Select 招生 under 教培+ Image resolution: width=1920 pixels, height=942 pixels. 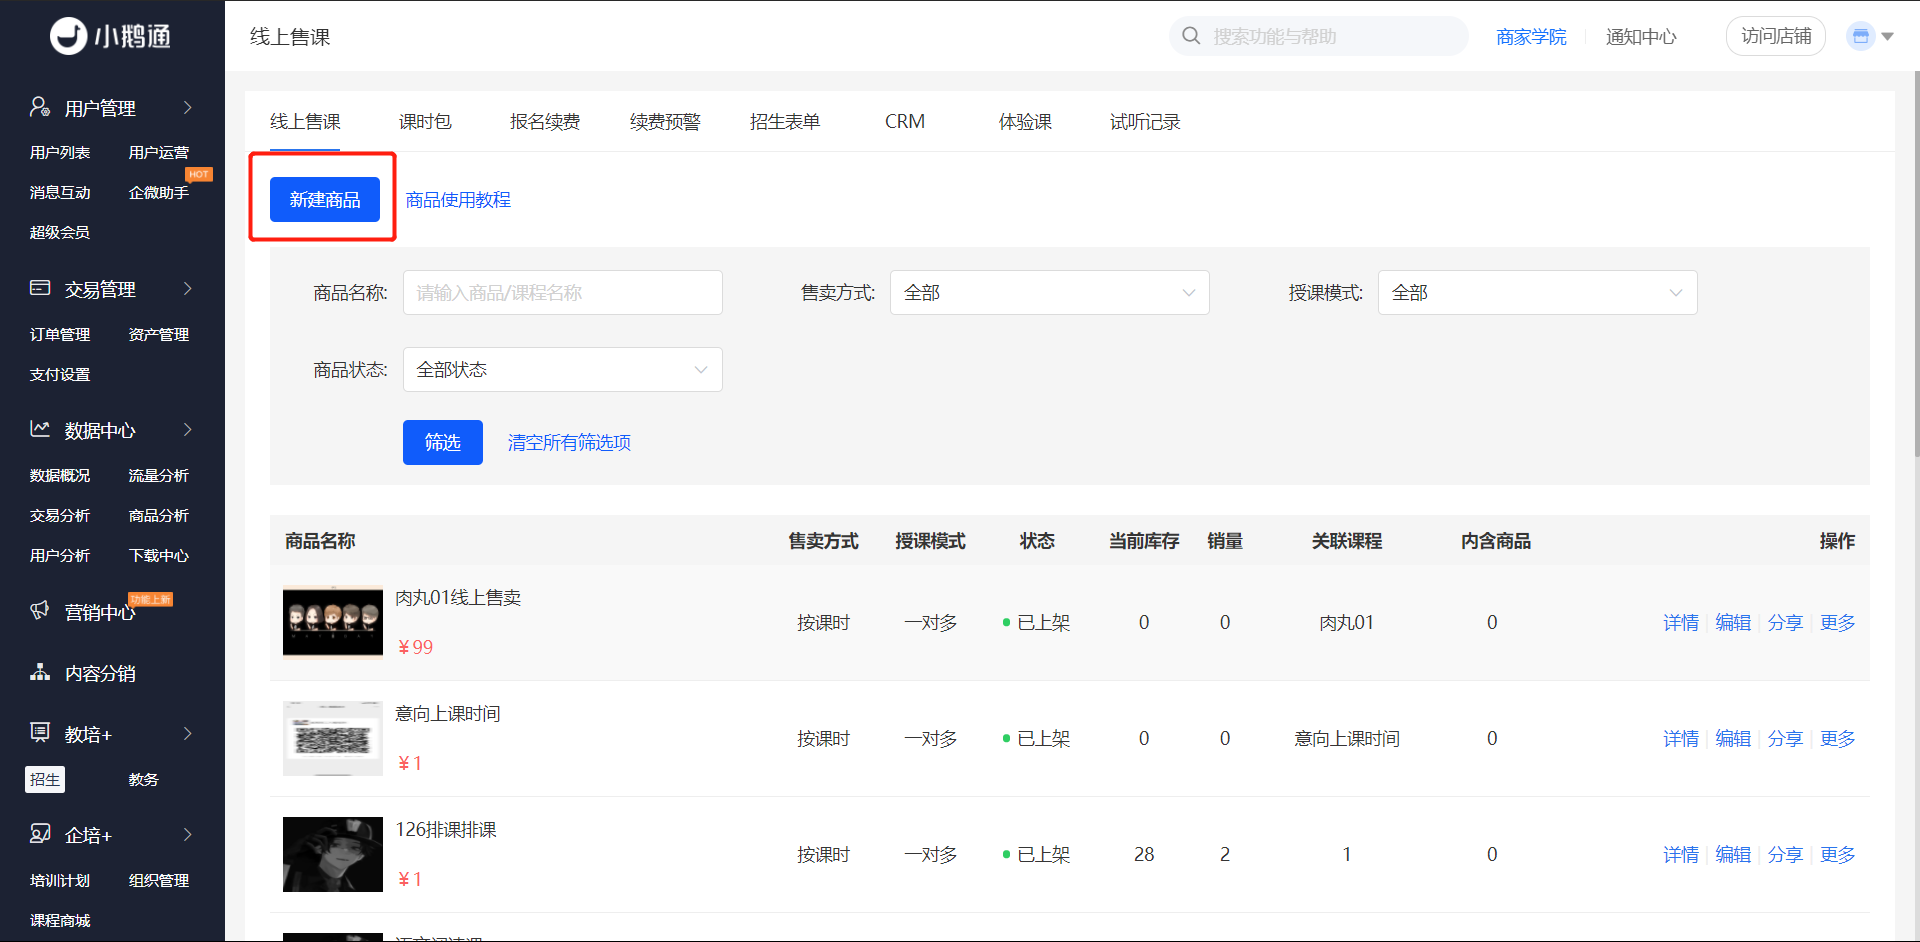click(45, 779)
